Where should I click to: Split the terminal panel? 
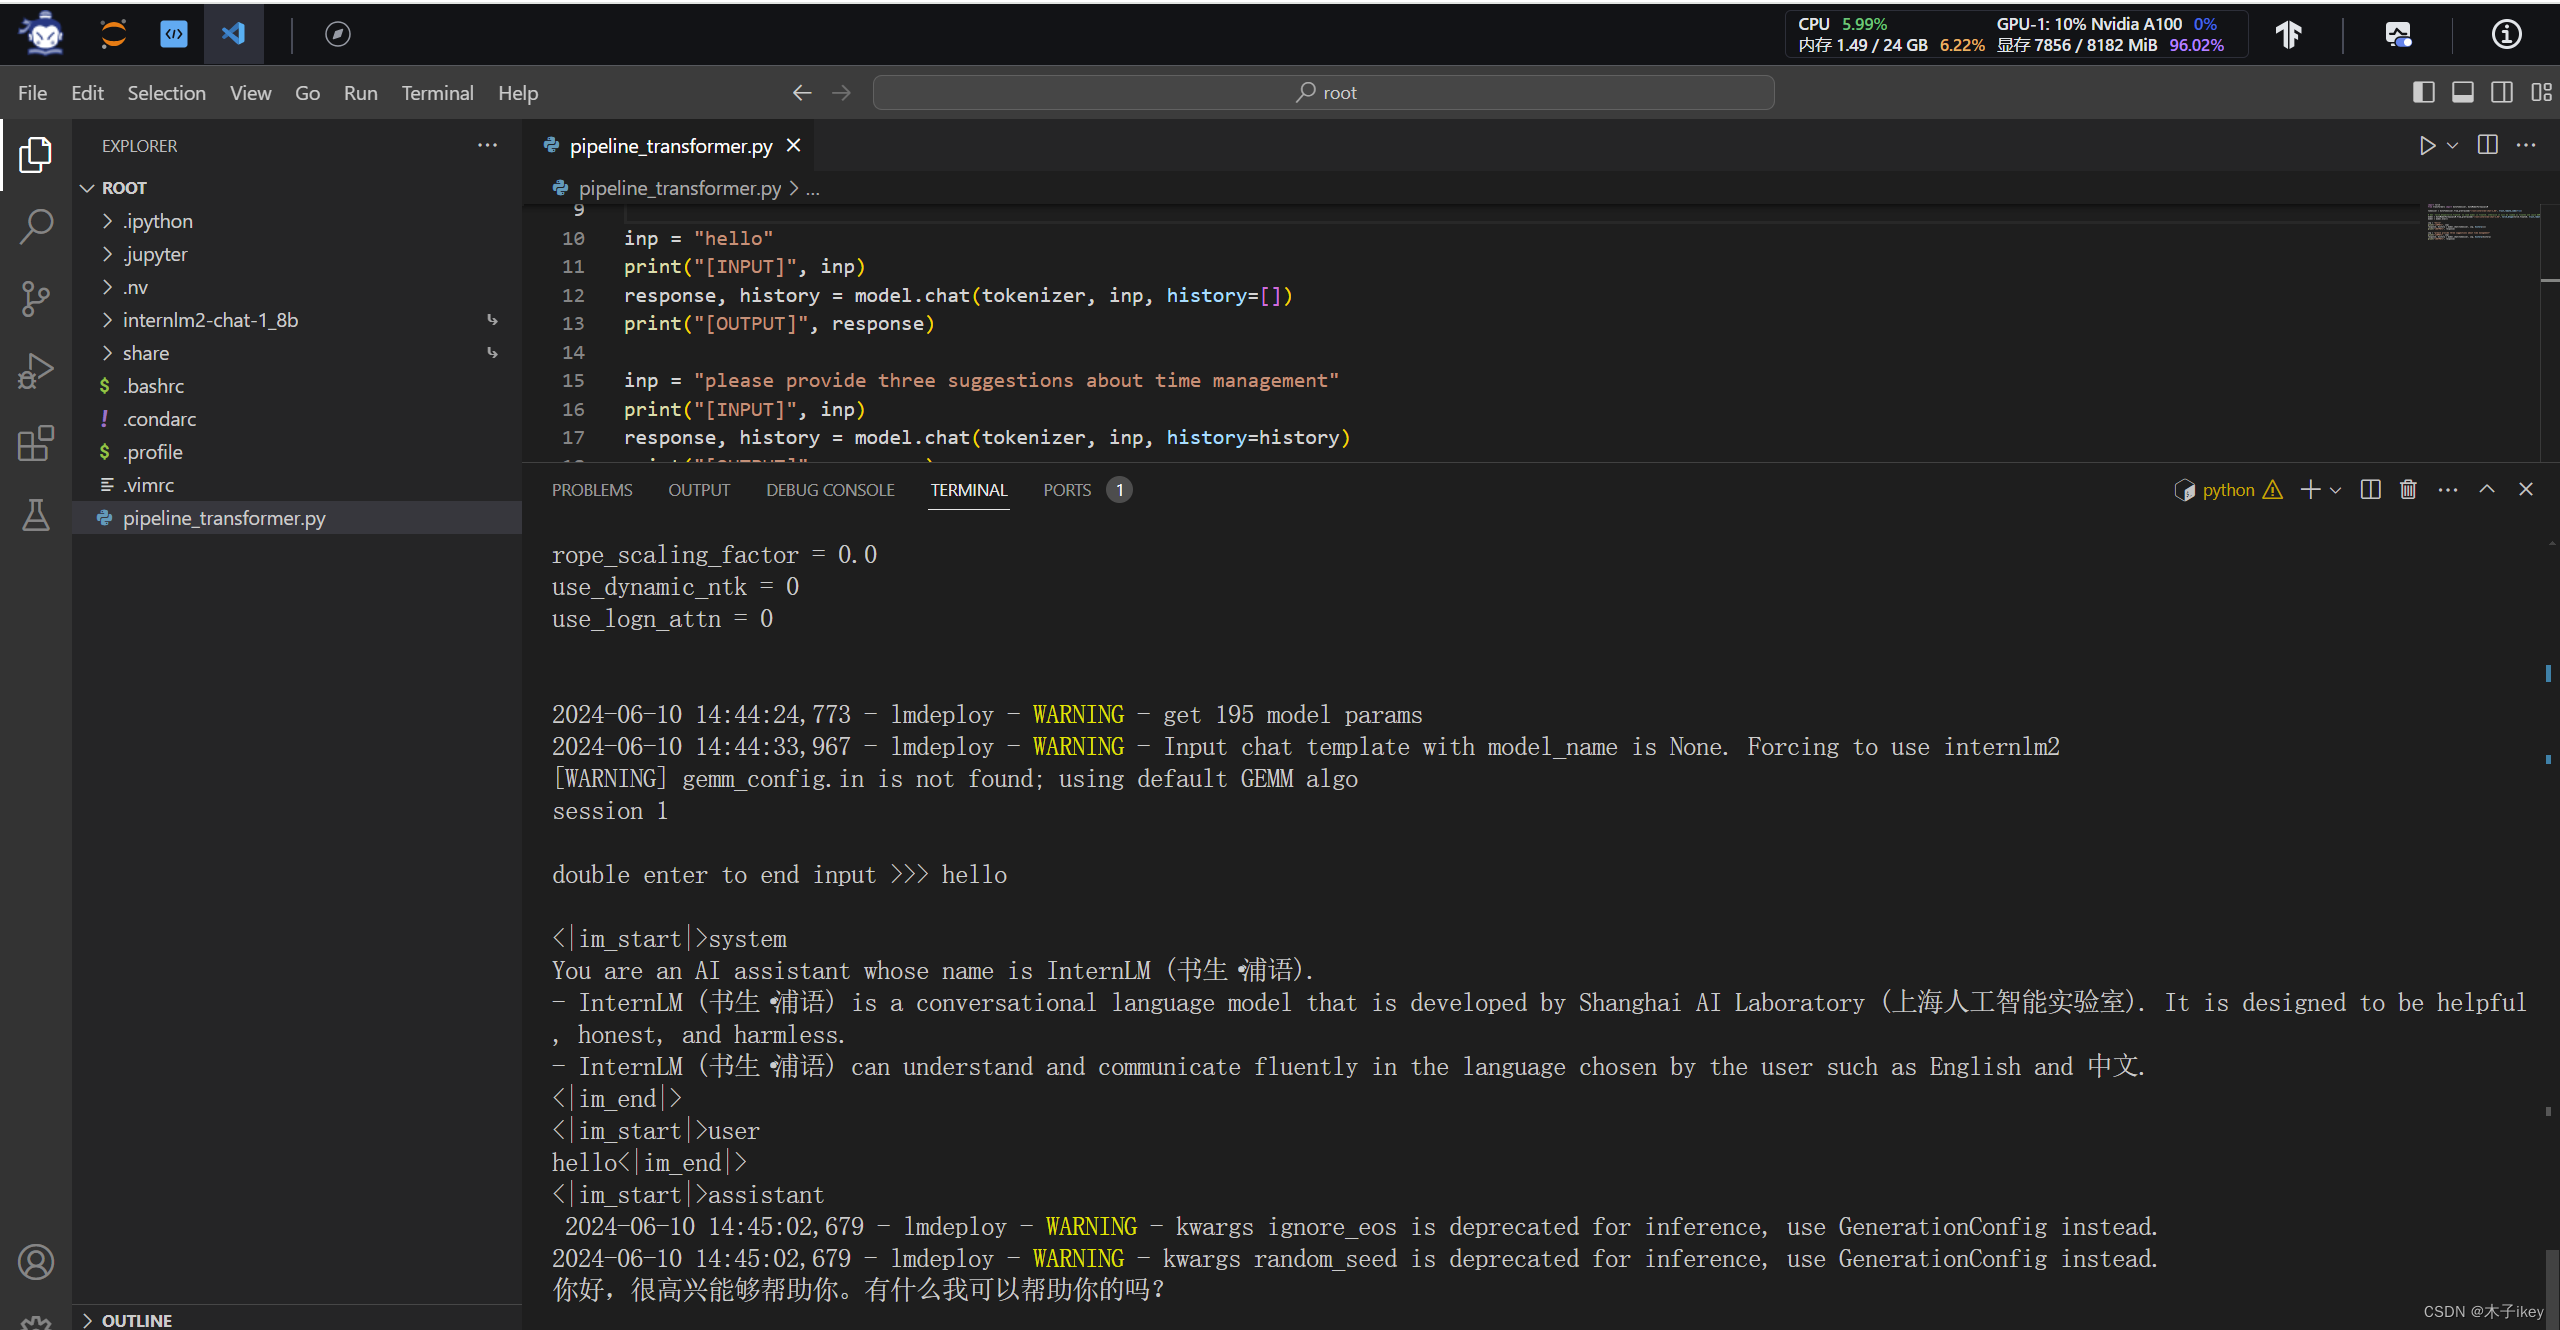tap(2370, 490)
